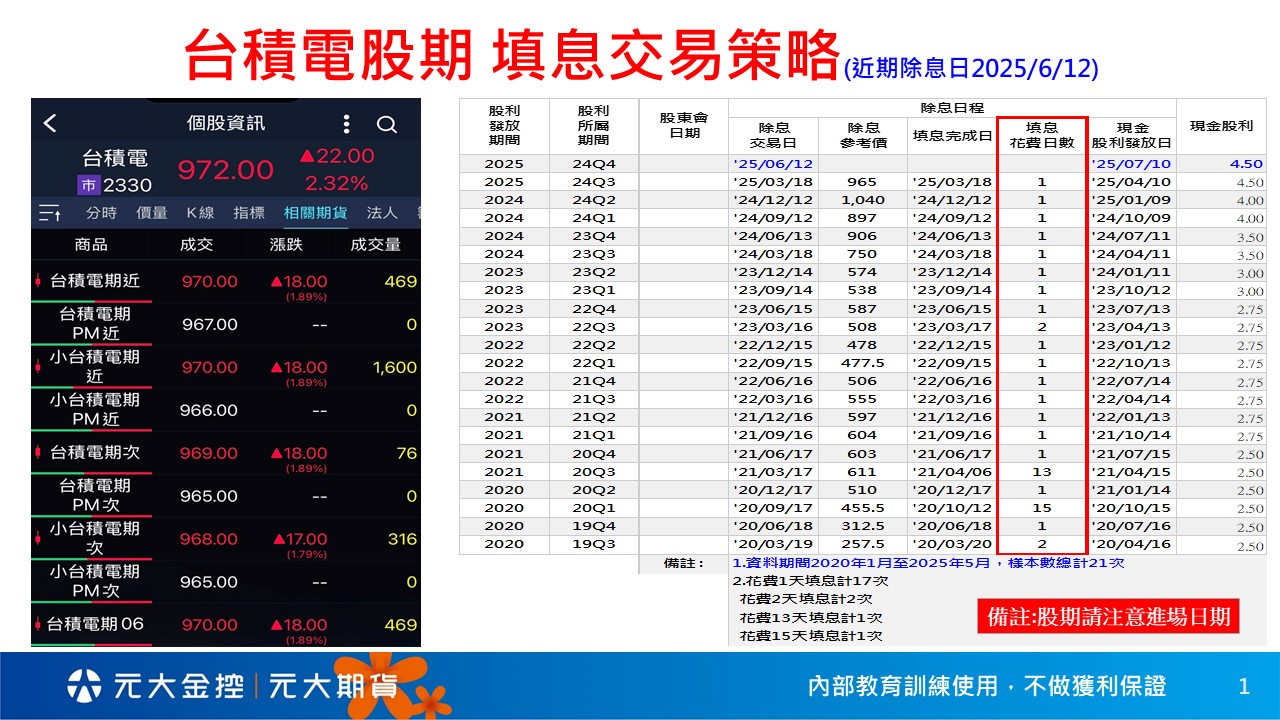Click the 填息完成日 table header
The width and height of the screenshot is (1280, 720).
(952, 135)
